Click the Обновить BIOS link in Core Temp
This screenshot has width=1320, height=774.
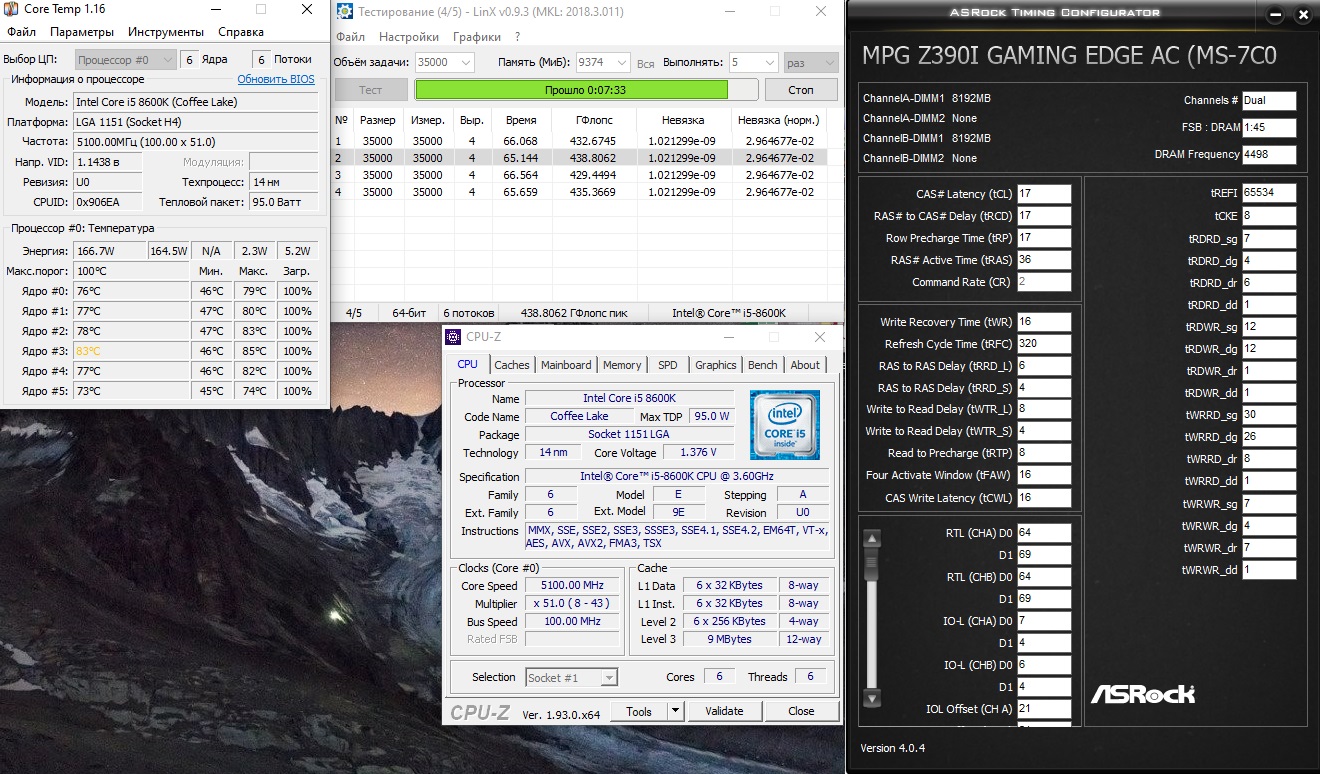coord(276,79)
